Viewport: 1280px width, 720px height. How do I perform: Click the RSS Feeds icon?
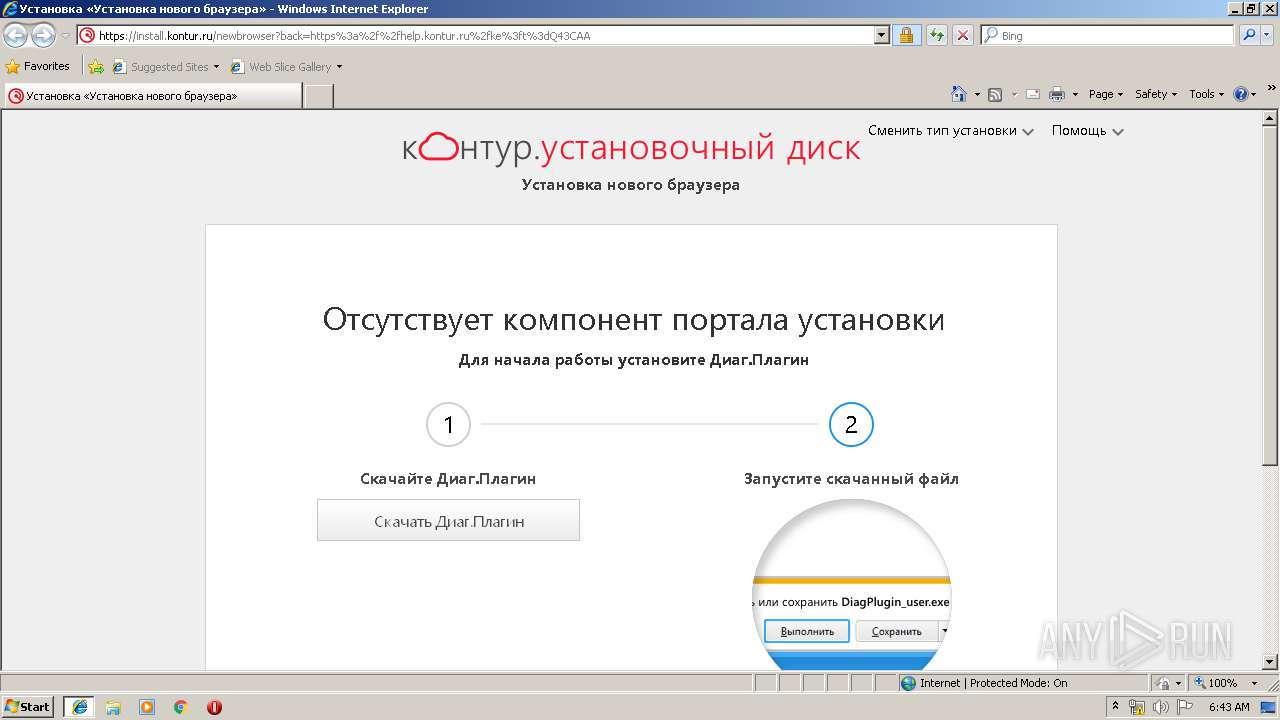pyautogui.click(x=995, y=94)
